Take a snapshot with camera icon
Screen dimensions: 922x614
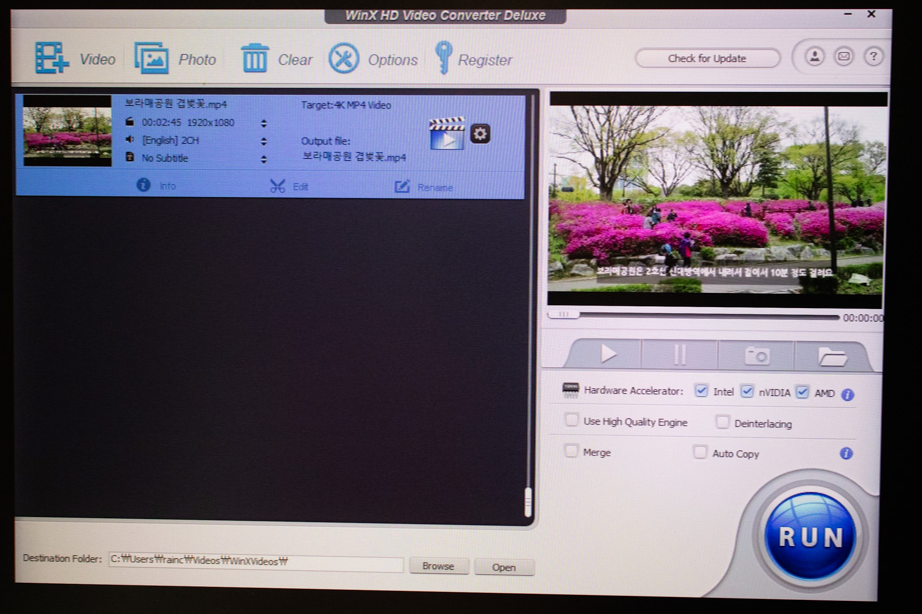[757, 356]
